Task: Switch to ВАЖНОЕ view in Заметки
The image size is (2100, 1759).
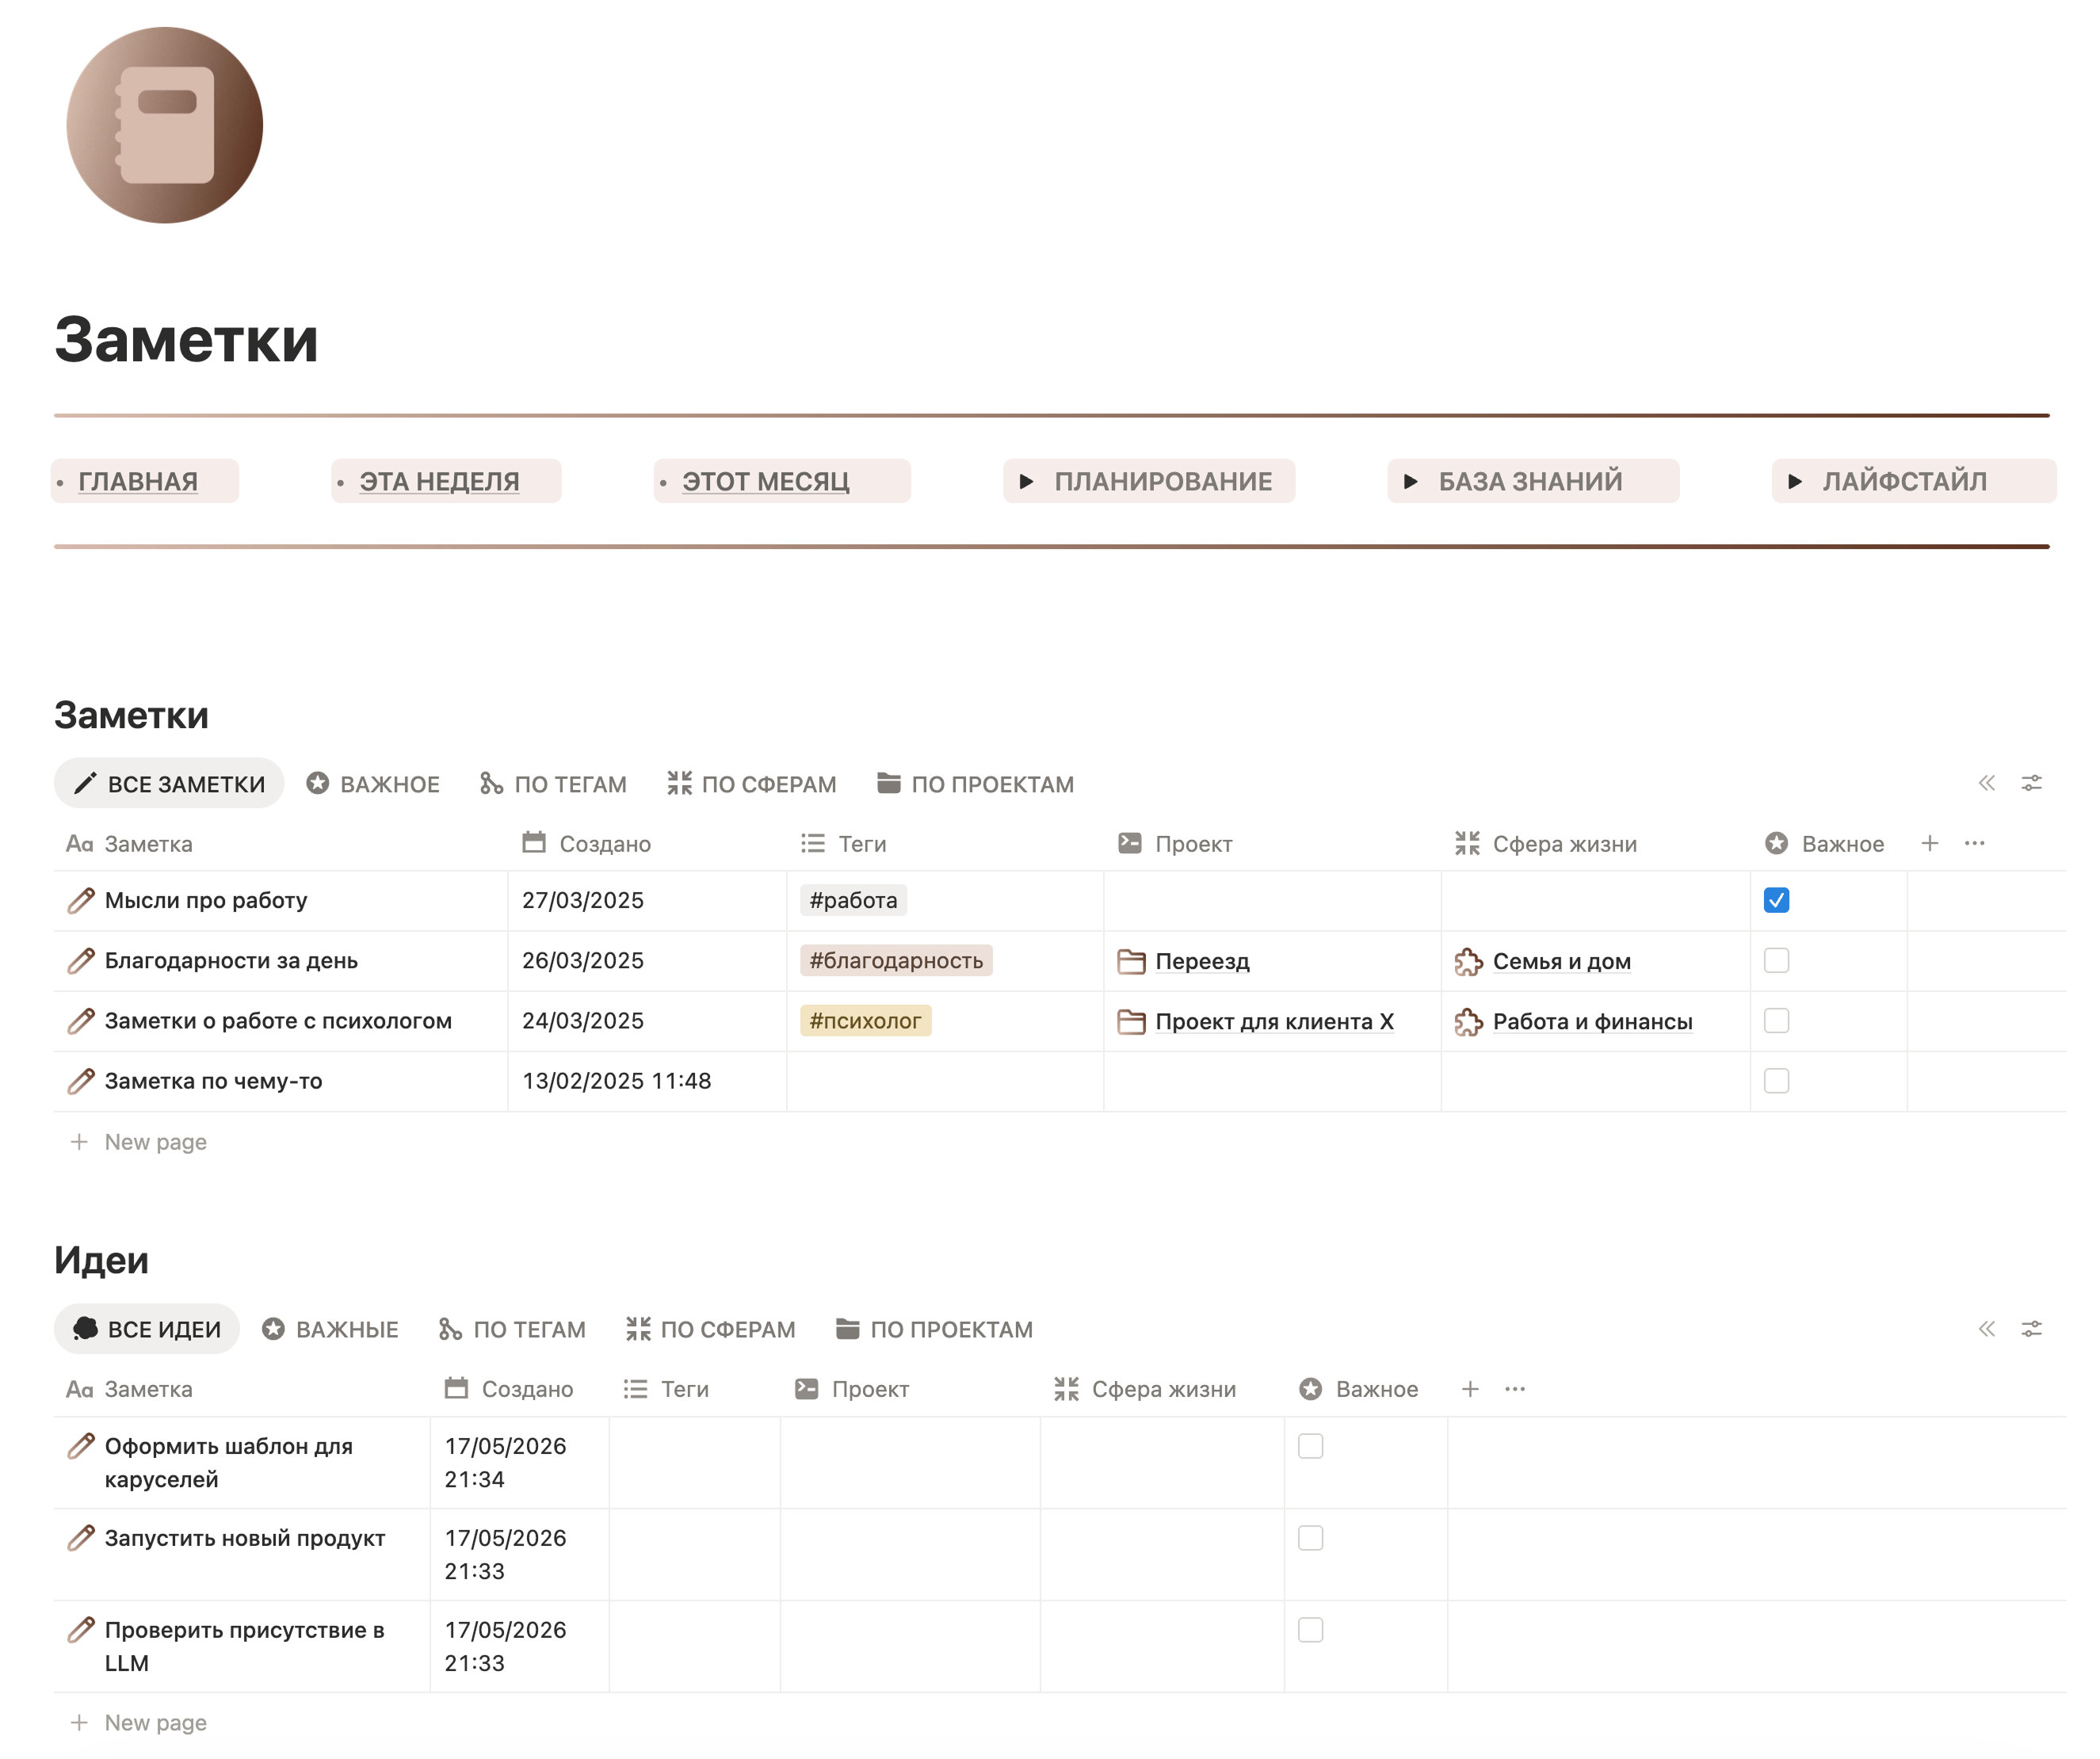Action: tap(373, 783)
